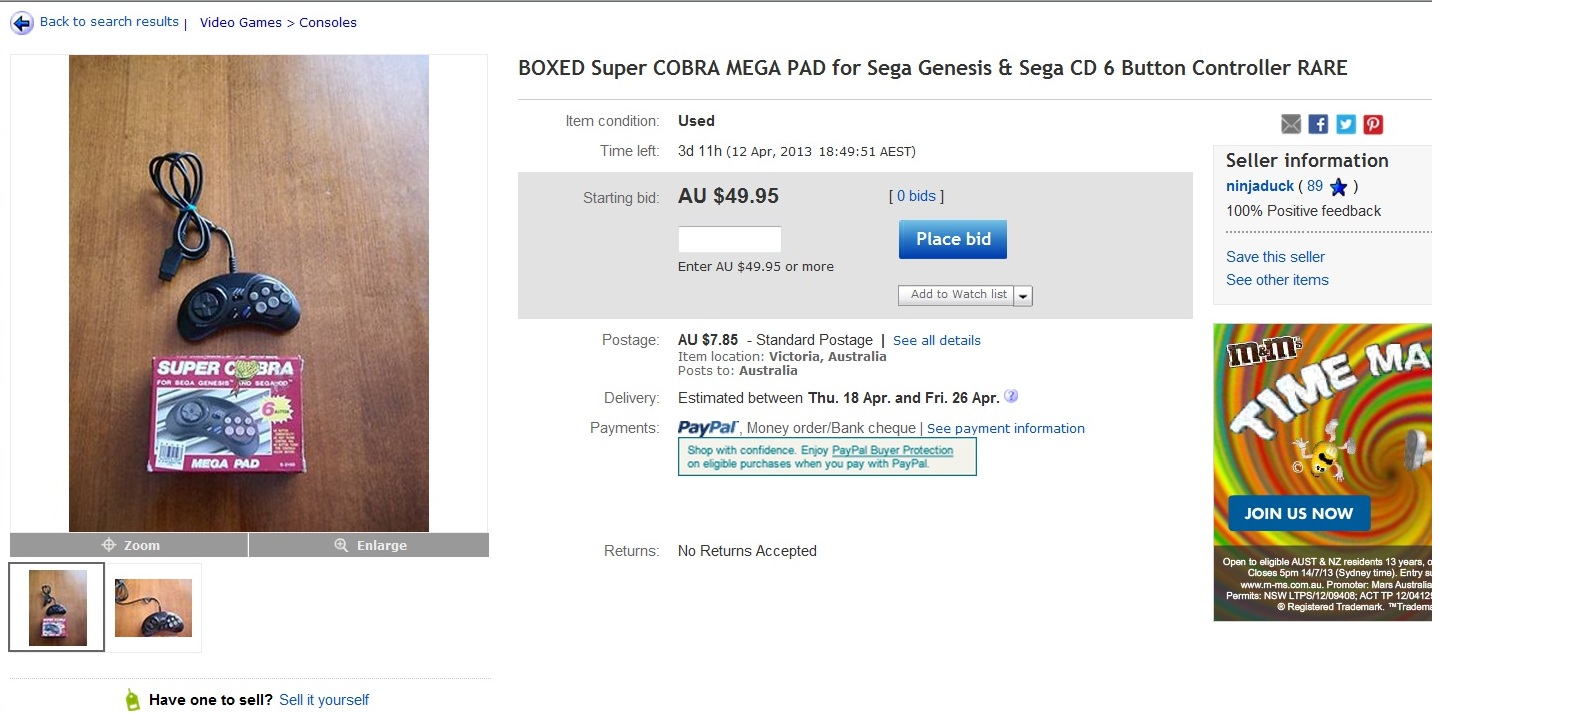Click seller's blue feedback star icon

pyautogui.click(x=1339, y=186)
